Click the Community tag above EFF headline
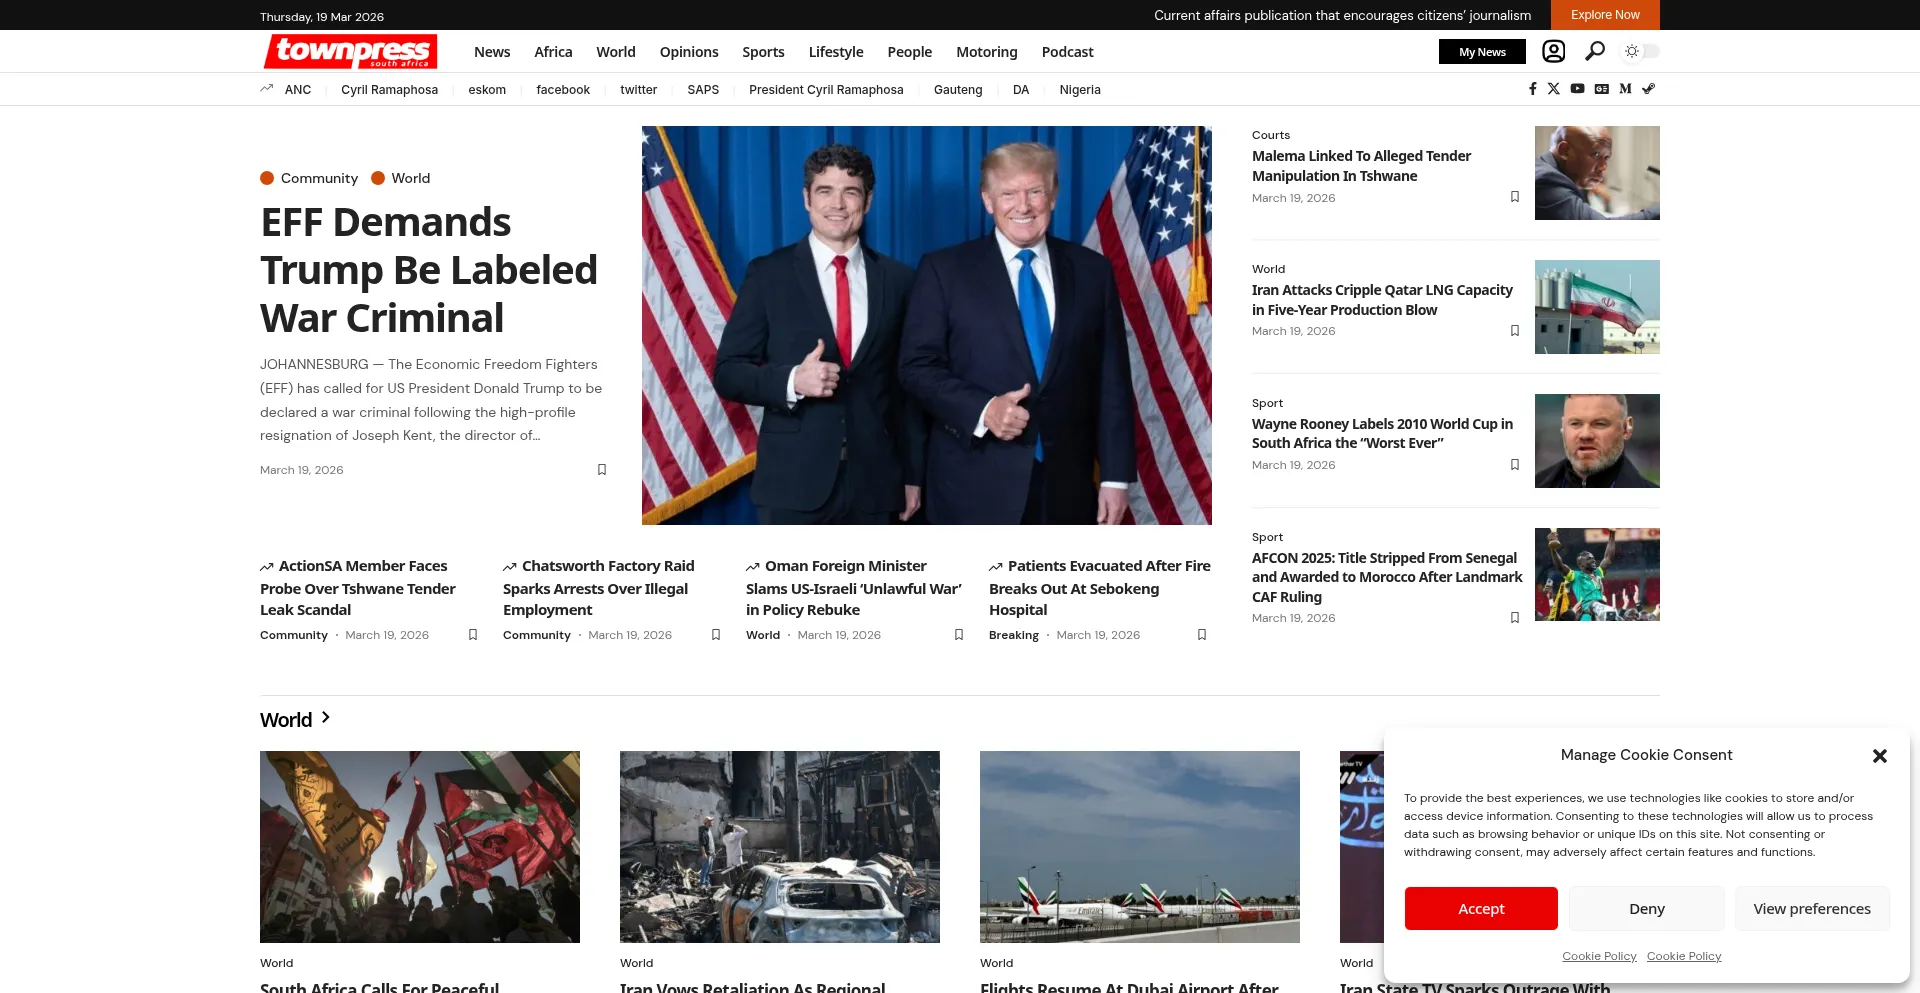 309,178
